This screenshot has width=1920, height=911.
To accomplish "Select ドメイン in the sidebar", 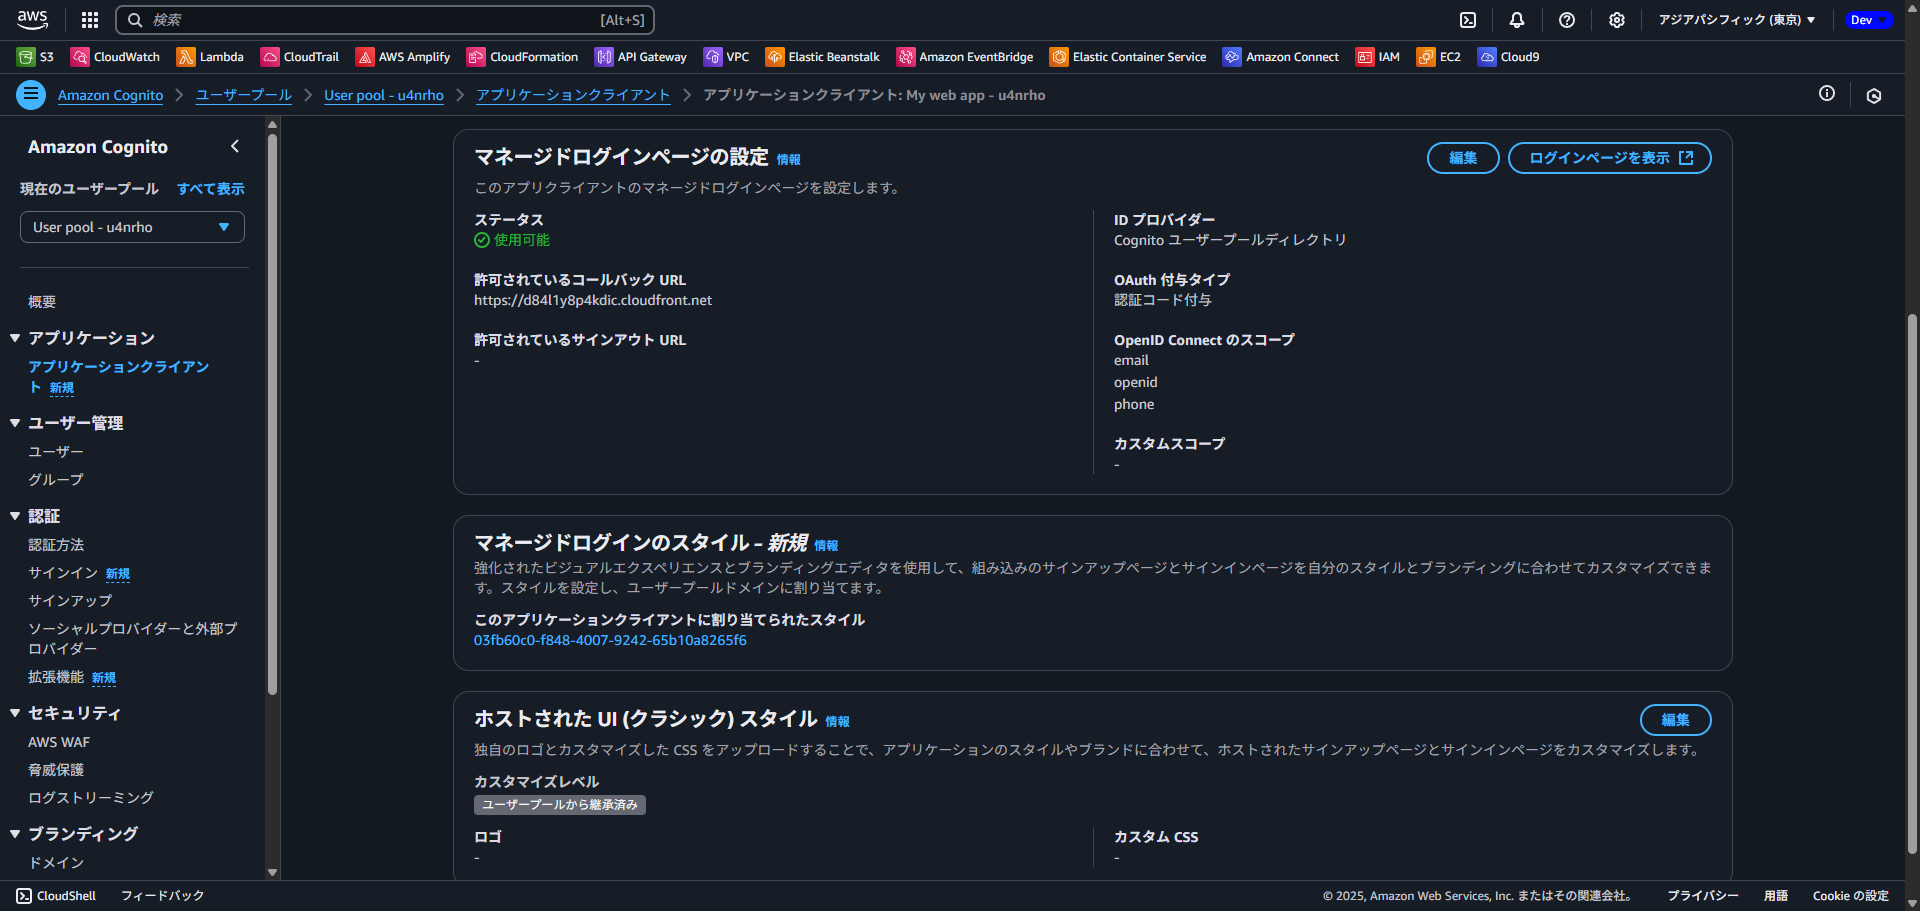I will coord(56,863).
